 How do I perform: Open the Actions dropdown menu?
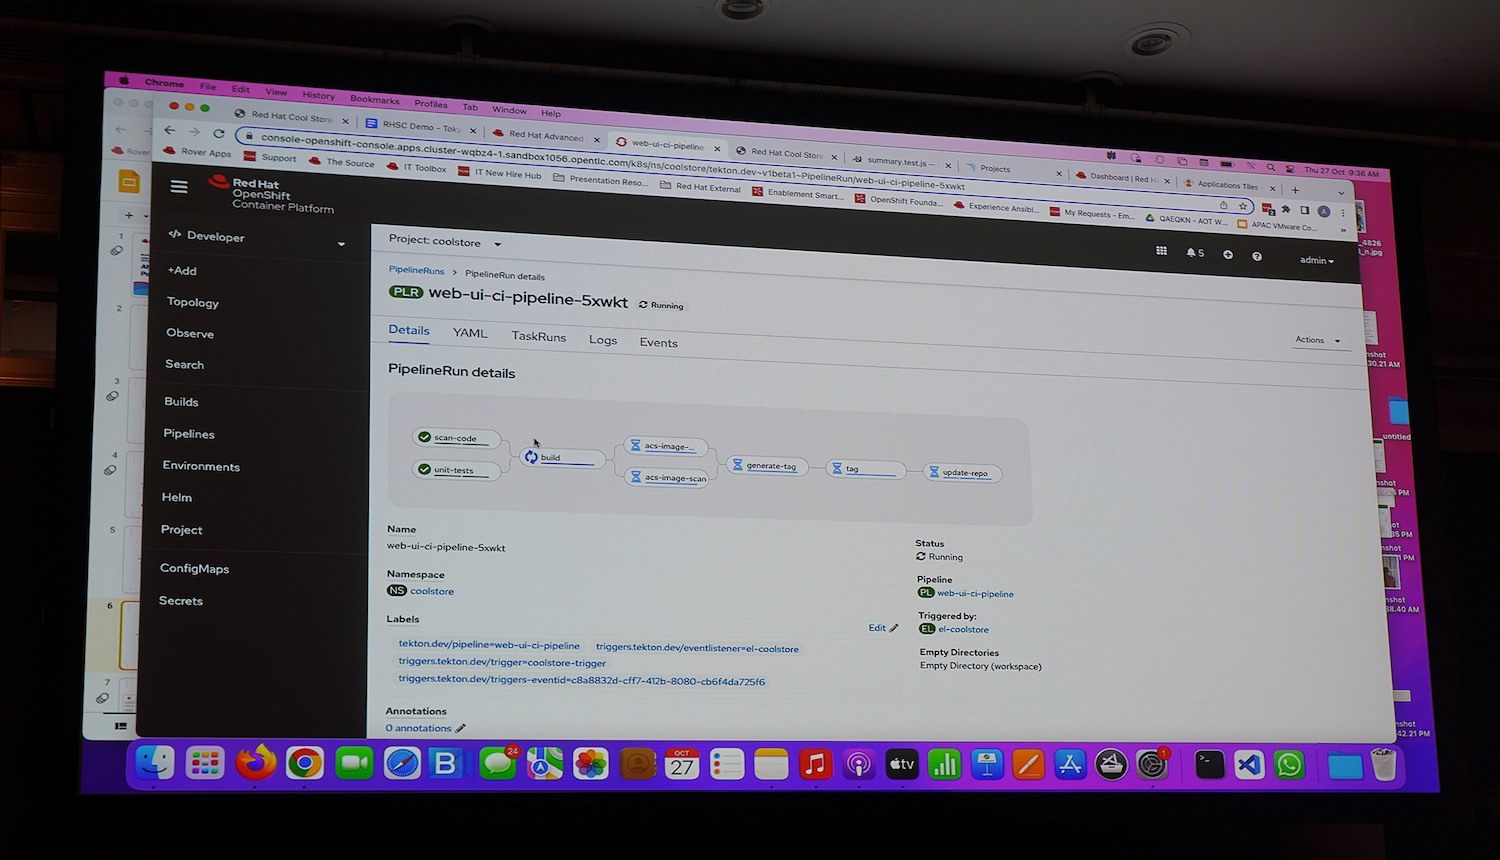pyautogui.click(x=1317, y=340)
